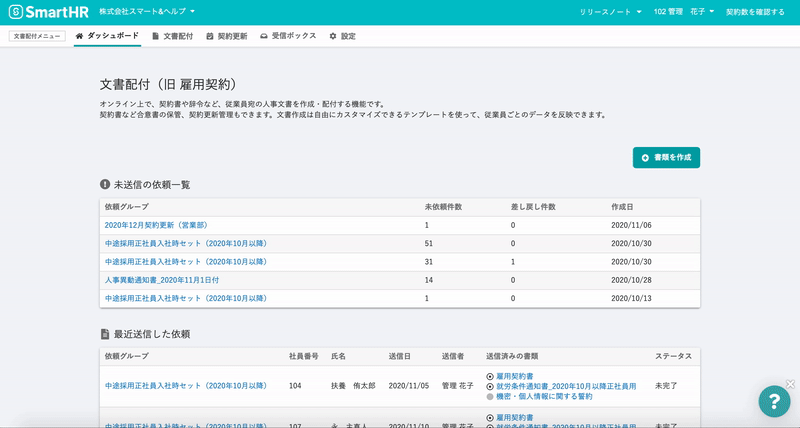Open 2020年12月契約更新（営業部） request group
Screen dimensions: 800x428
coord(156,225)
